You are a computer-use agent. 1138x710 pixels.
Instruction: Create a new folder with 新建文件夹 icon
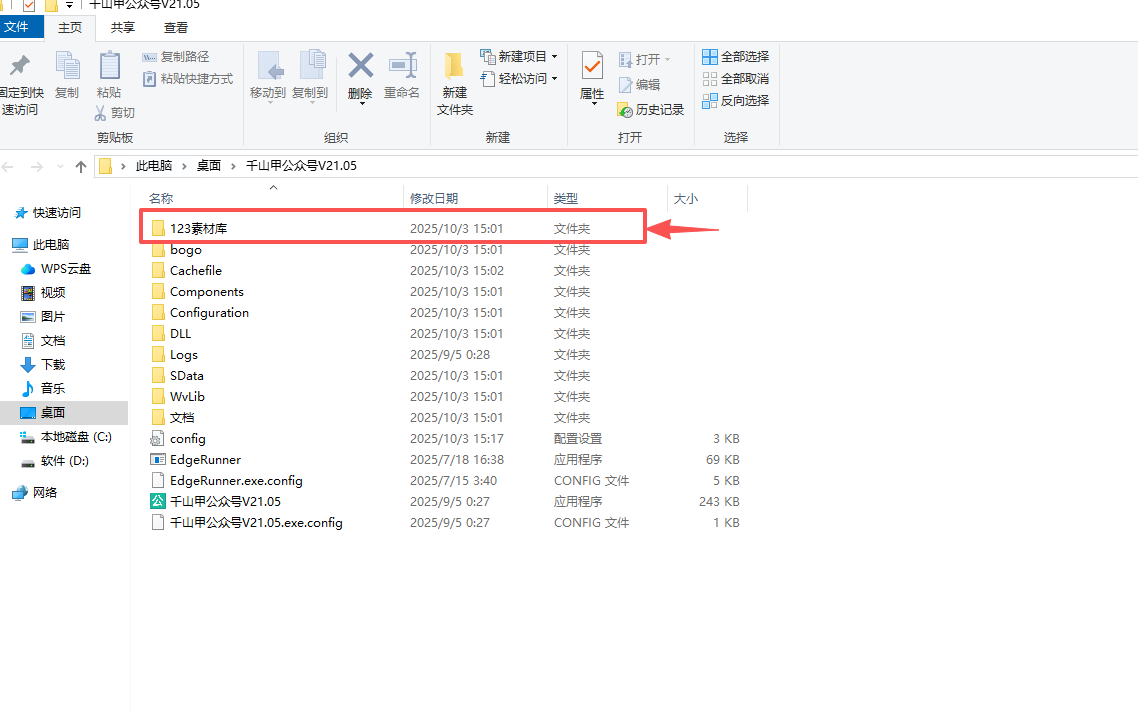tap(455, 68)
